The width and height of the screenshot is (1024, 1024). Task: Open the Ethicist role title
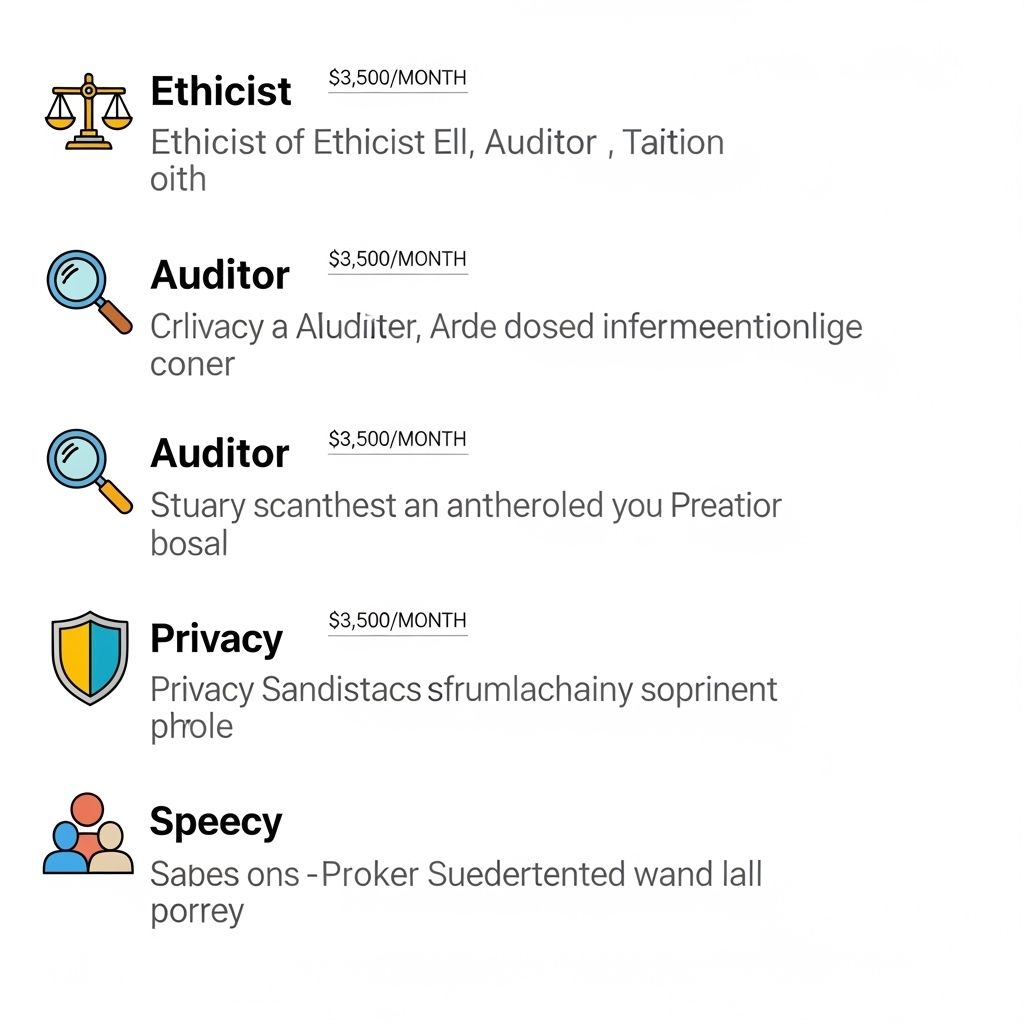(x=221, y=92)
